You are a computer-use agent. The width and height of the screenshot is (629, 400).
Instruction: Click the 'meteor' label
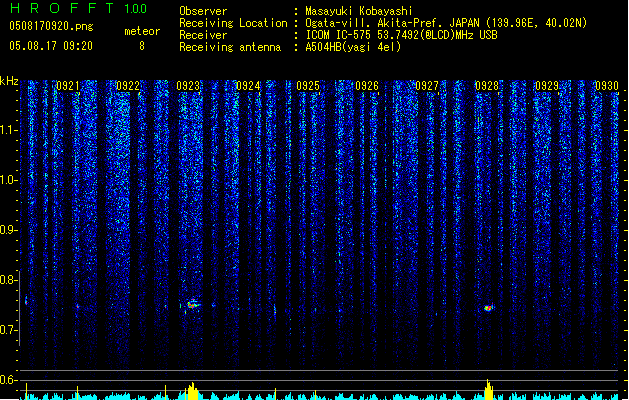tap(142, 31)
